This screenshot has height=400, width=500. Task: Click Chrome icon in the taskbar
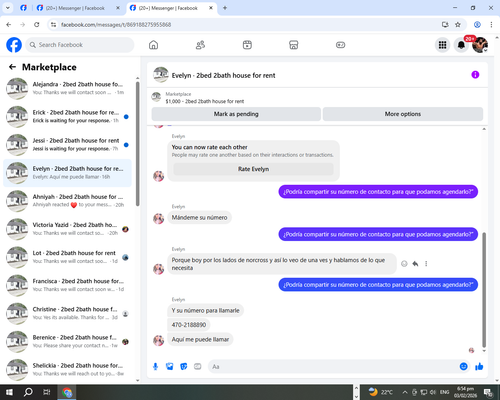tap(67, 392)
